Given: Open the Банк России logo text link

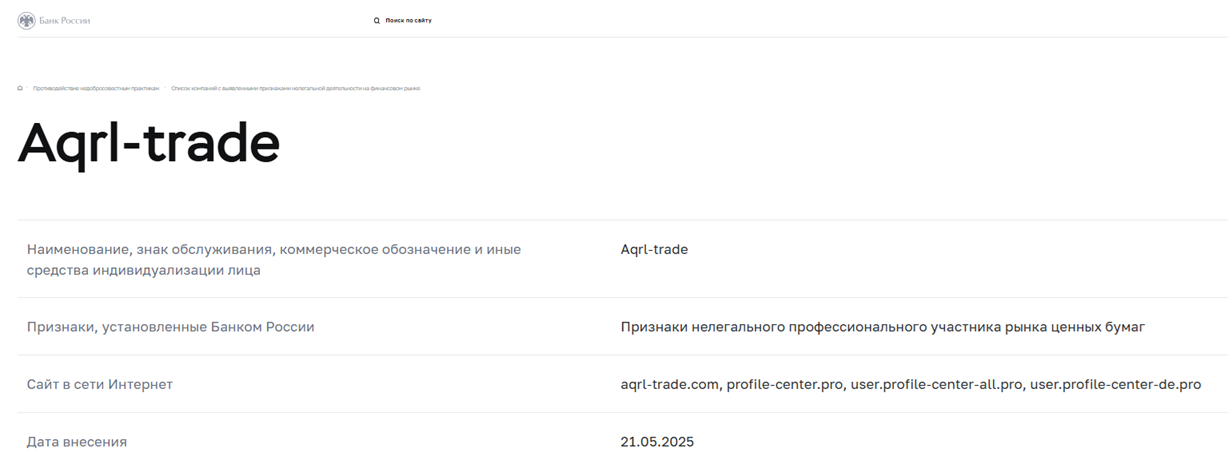Looking at the screenshot, I should (x=64, y=20).
